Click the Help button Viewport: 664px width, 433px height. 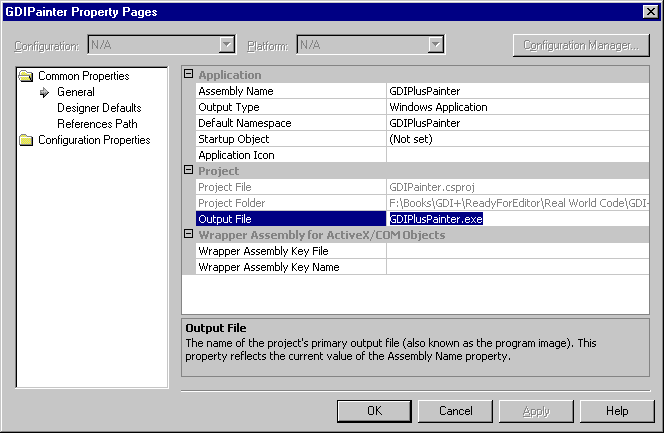coord(617,411)
